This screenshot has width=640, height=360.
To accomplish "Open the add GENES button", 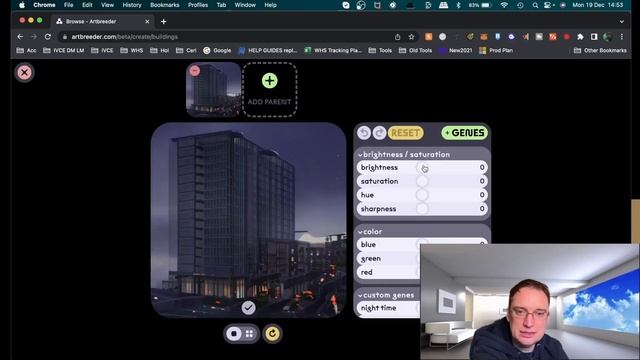I will click(464, 133).
